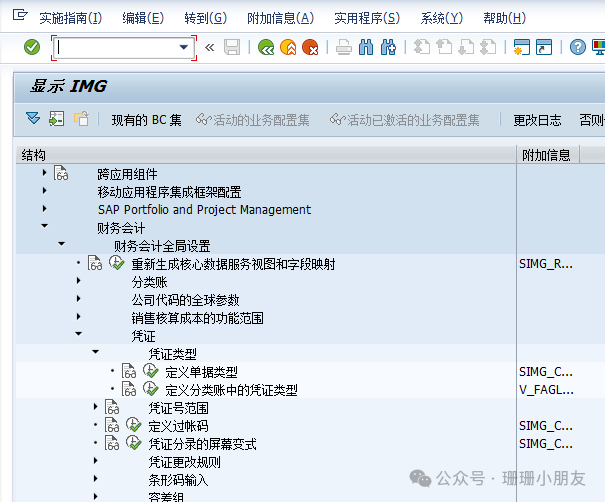
Task: Expand the 凭证更改规则 node
Action: pyautogui.click(x=95, y=462)
